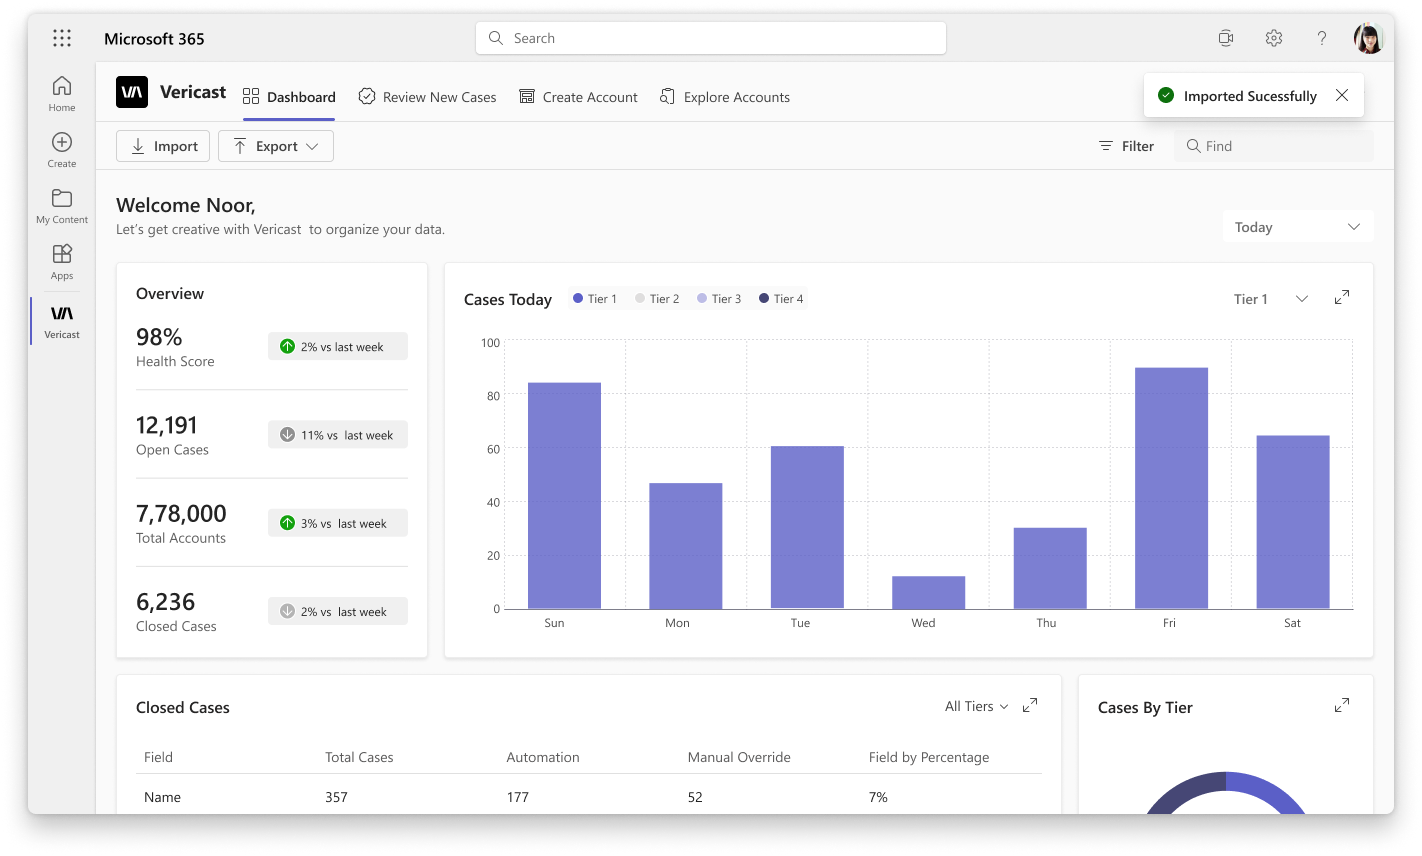Toggle Tier 2 in chart legend

click(x=657, y=298)
